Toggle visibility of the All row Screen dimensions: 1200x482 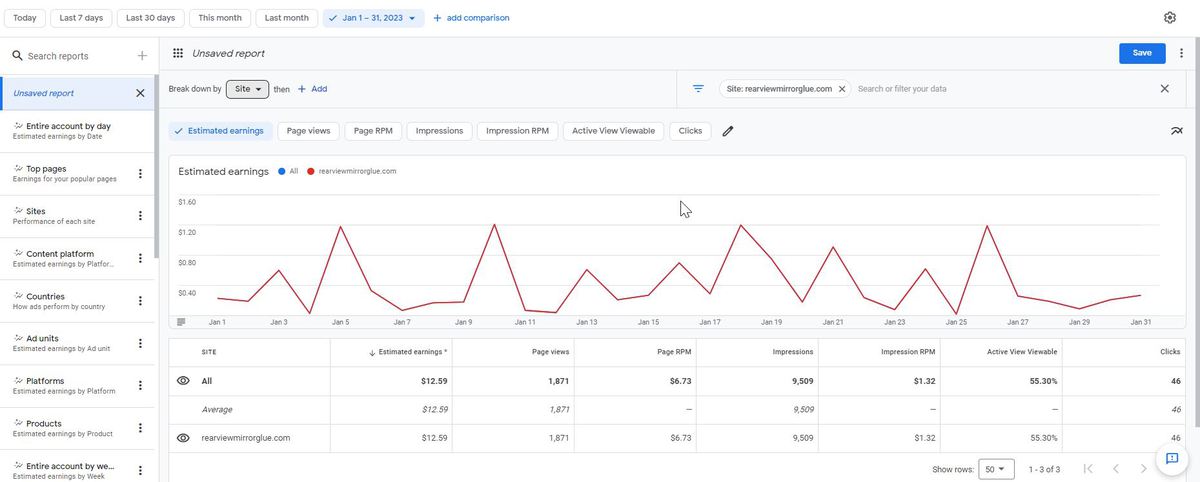coord(183,381)
